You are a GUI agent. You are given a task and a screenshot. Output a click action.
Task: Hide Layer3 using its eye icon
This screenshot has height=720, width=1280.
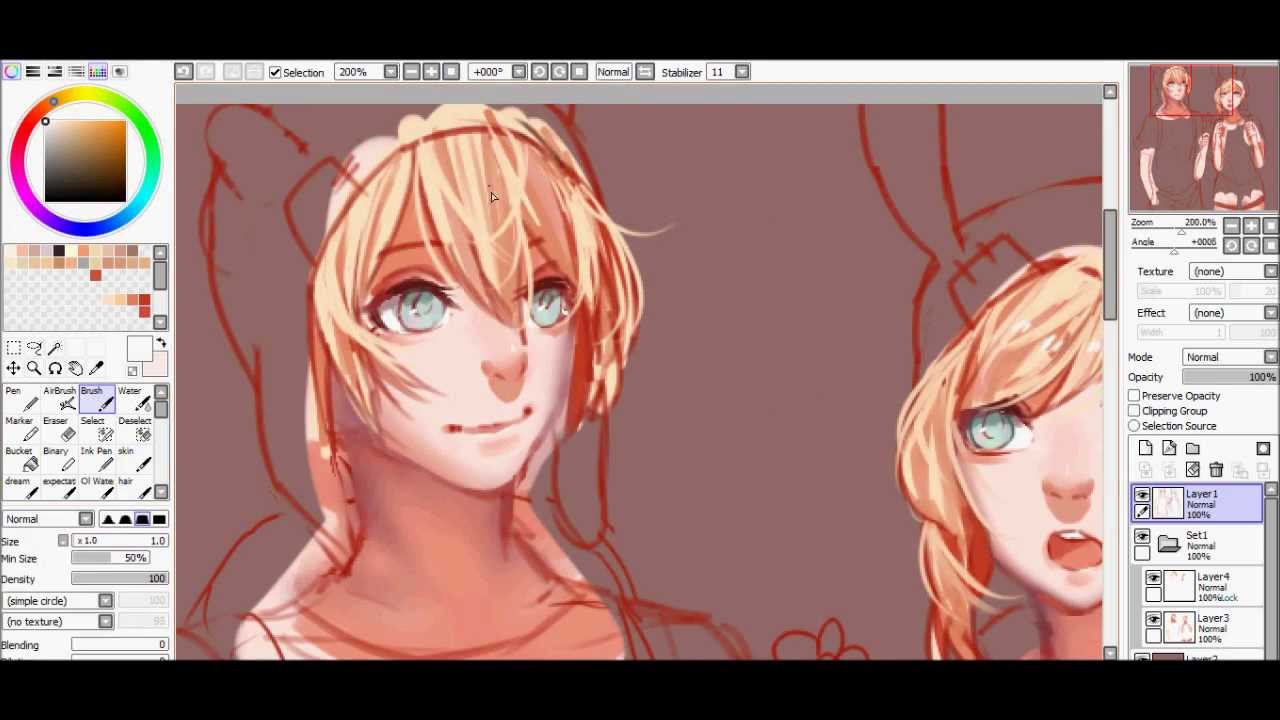1154,620
